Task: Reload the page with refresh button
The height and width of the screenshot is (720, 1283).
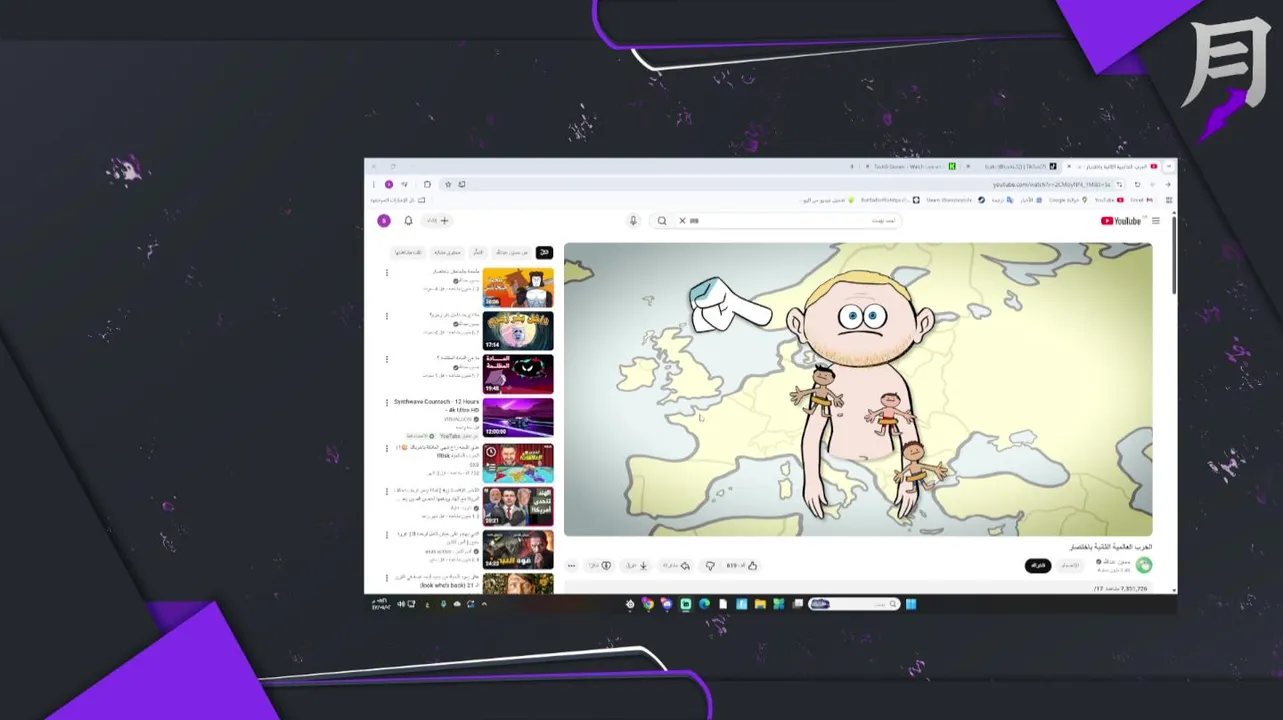Action: 1137,184
